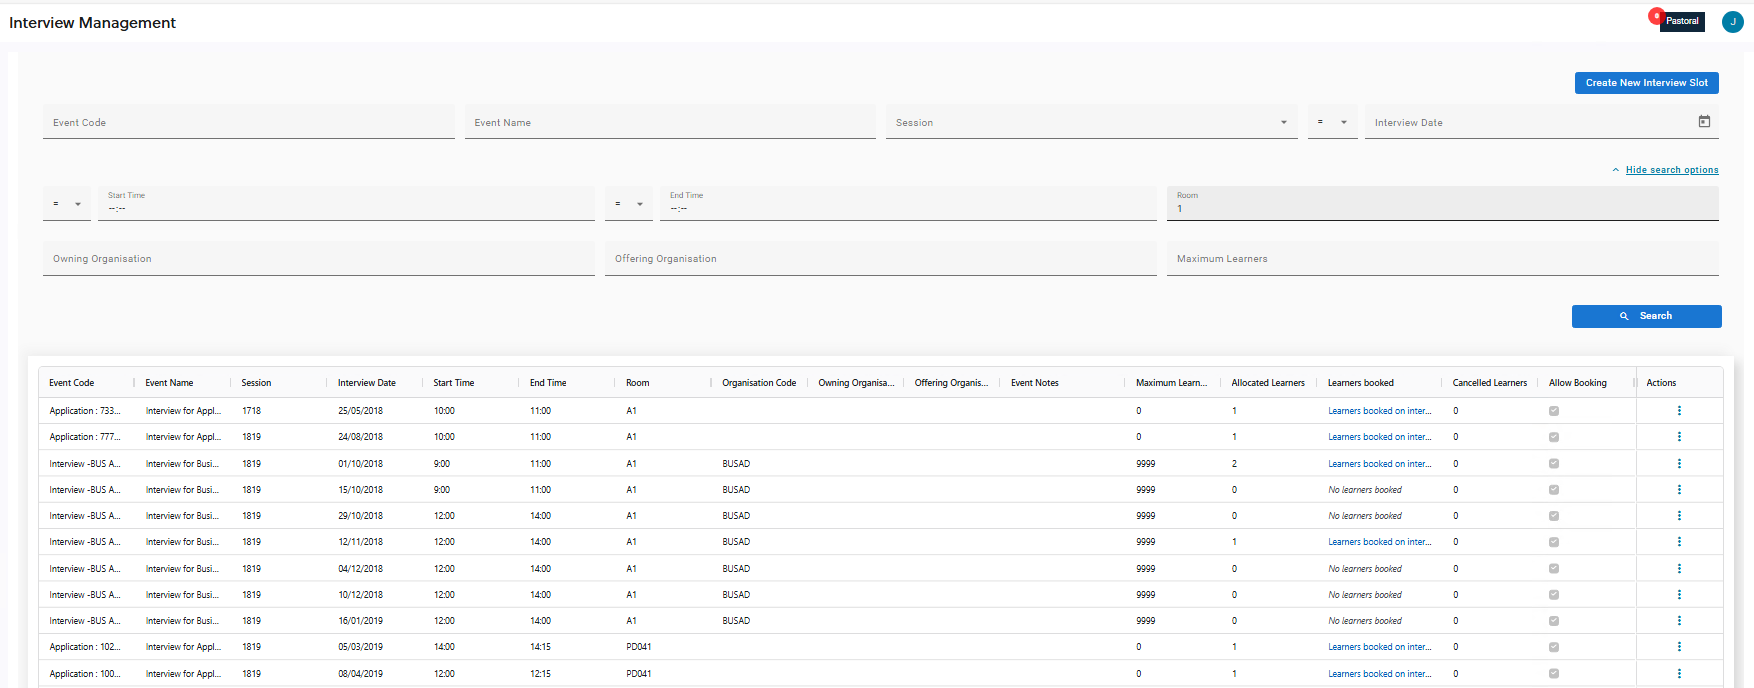Screen dimensions: 1754x688
Task: Open actions menu for 04/12/2018 interview row
Action: pos(1679,569)
